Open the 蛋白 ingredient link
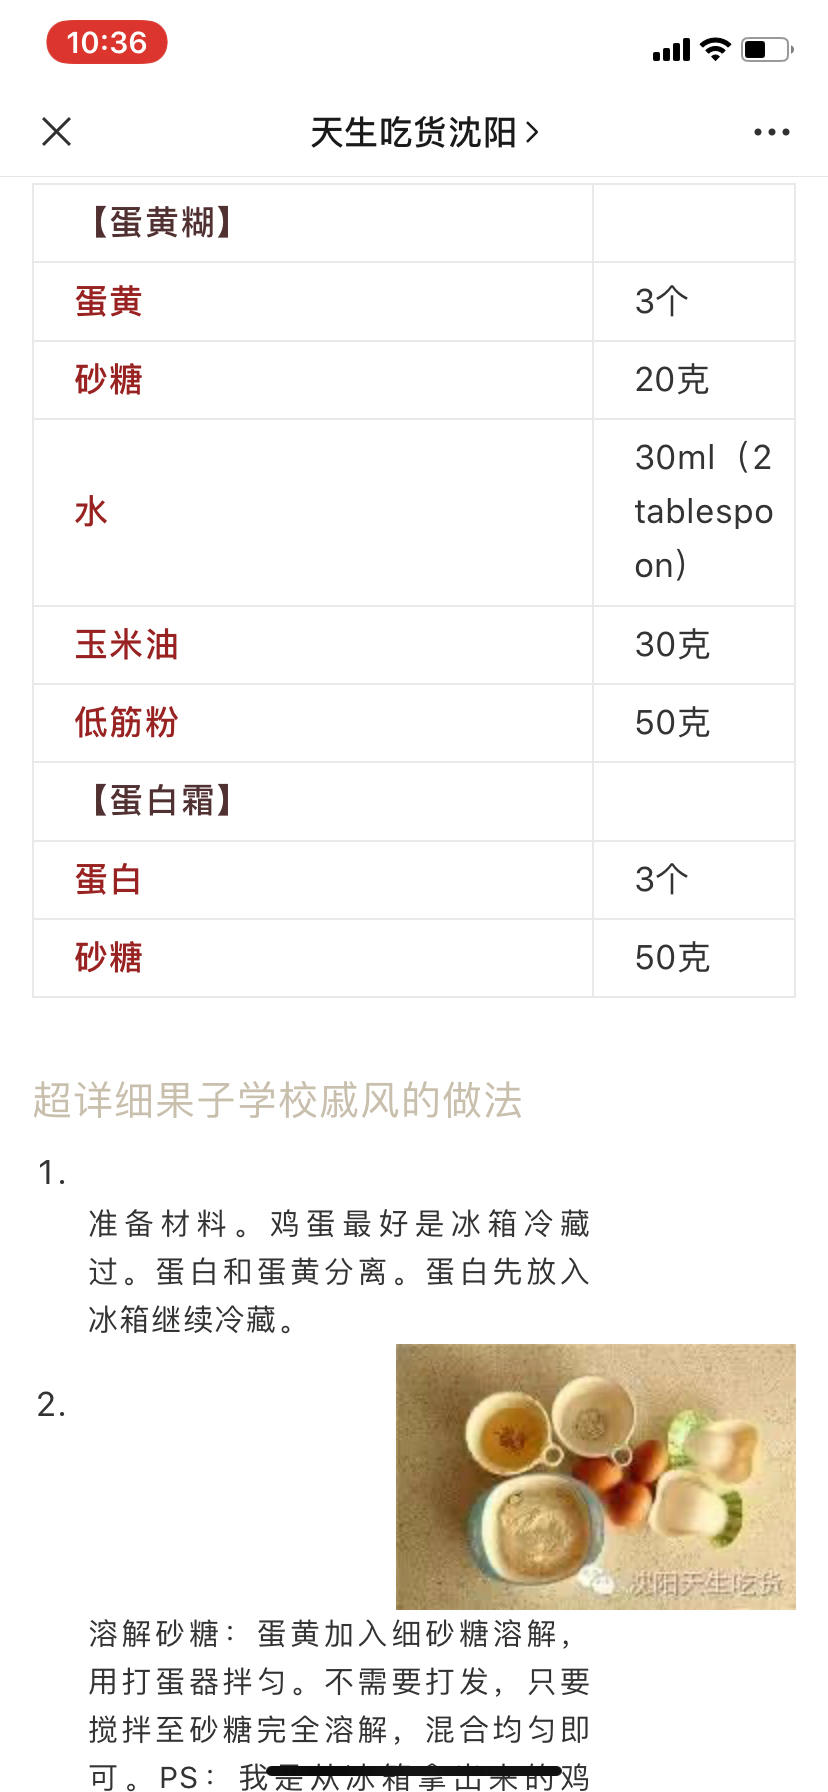The width and height of the screenshot is (828, 1792). (109, 880)
